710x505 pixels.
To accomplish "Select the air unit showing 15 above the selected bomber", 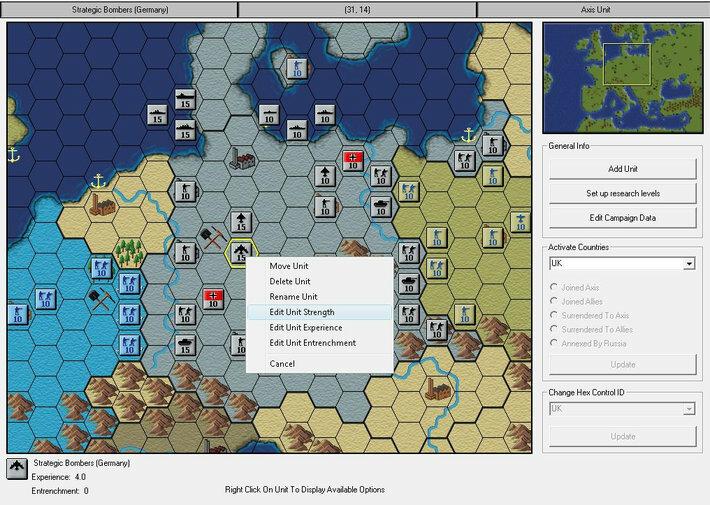I will coord(241,222).
